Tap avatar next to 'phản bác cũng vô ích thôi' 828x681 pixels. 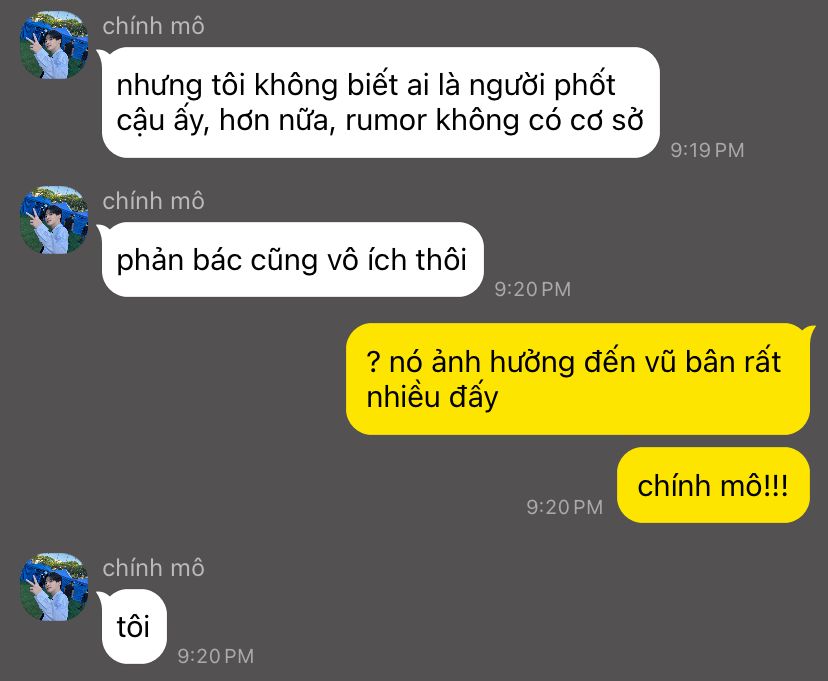[54, 220]
